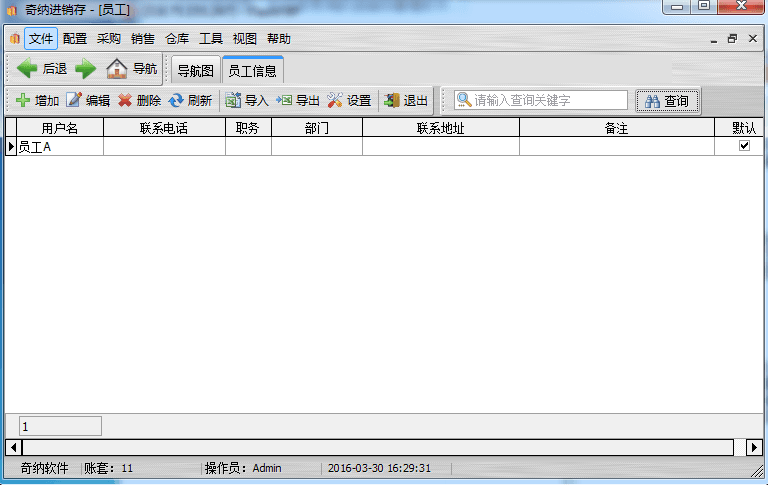Click the green Forward arrow icon
The height and width of the screenshot is (485, 768).
(86, 69)
